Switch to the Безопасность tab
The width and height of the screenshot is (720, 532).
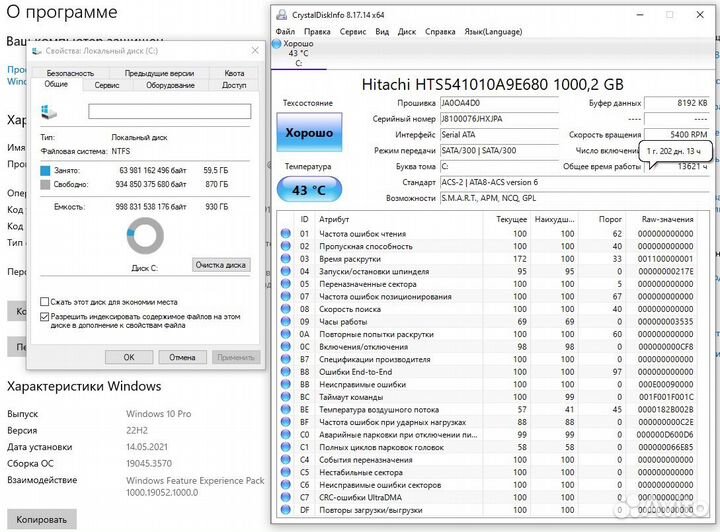(70, 73)
